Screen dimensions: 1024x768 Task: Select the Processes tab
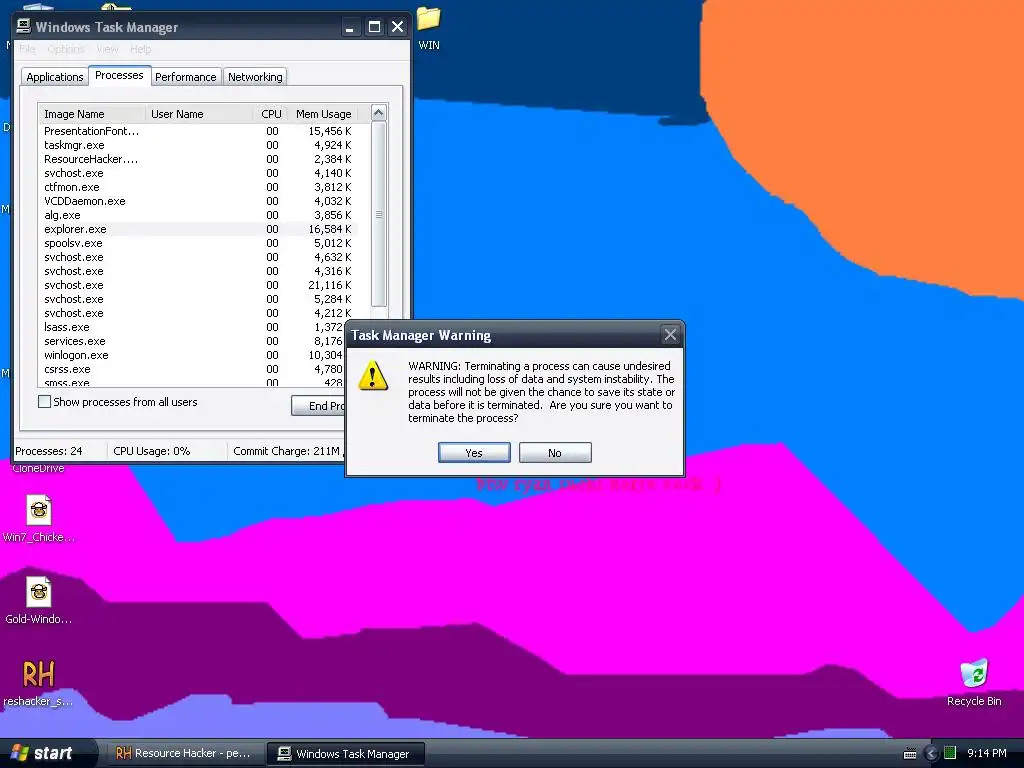[x=119, y=75]
